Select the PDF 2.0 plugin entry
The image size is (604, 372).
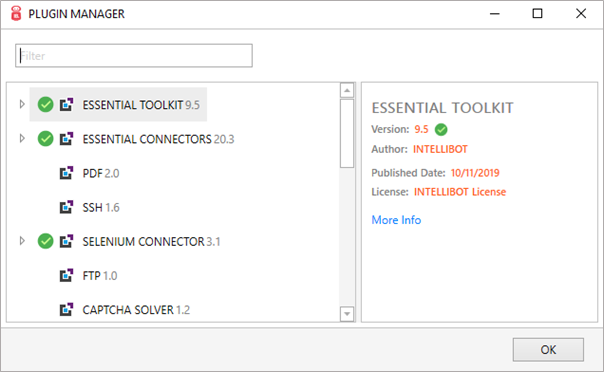(101, 173)
